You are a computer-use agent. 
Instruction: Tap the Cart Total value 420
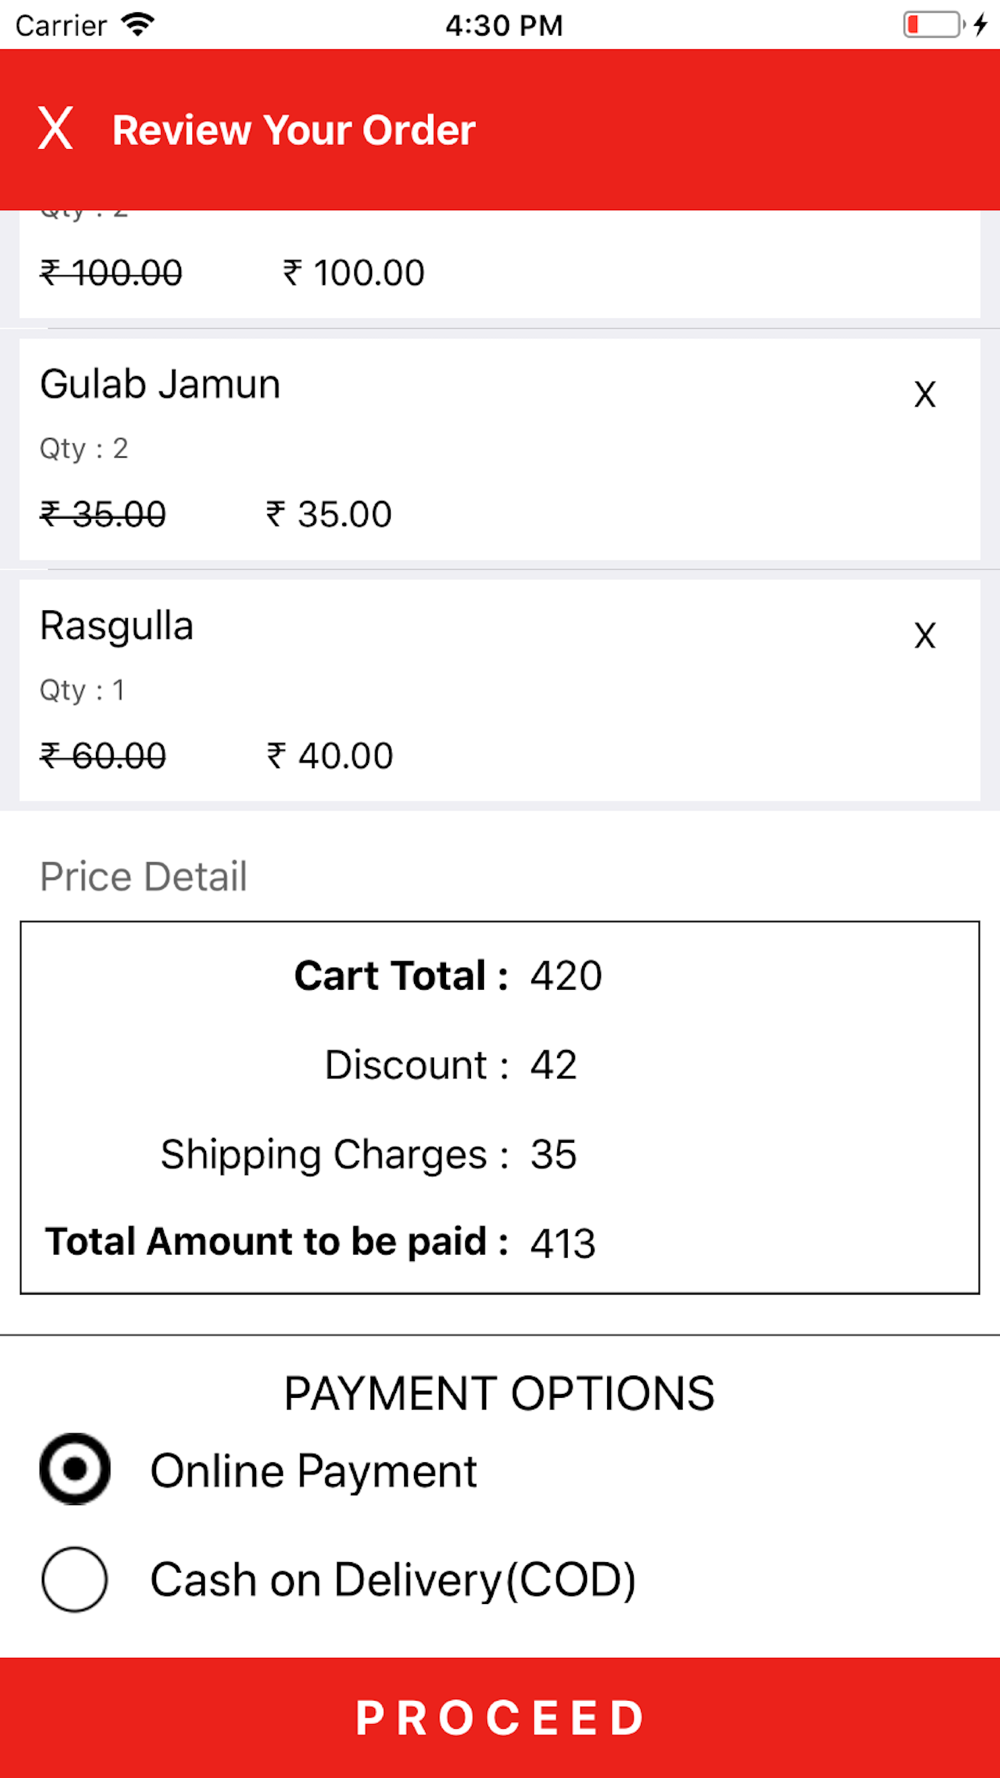point(566,976)
